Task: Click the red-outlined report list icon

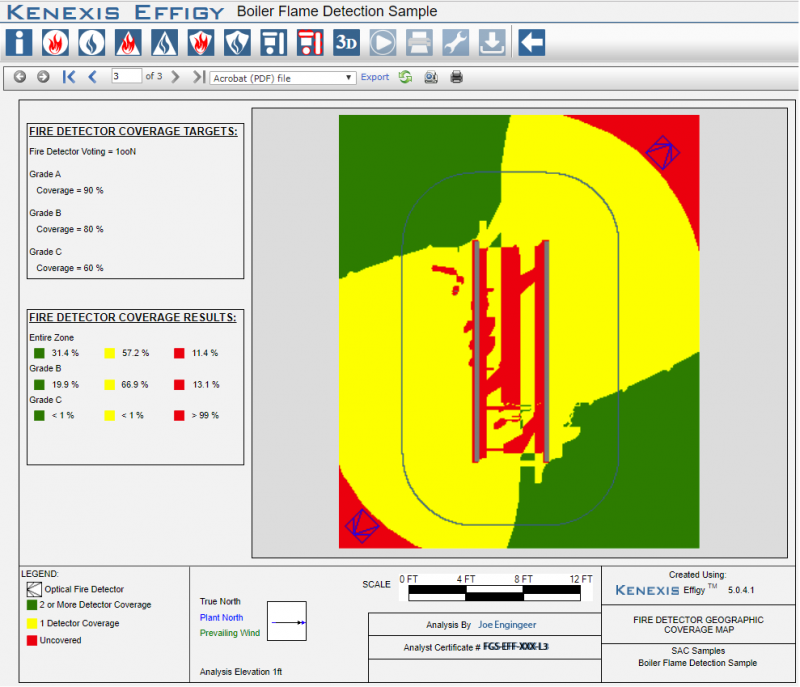Action: pyautogui.click(x=310, y=43)
